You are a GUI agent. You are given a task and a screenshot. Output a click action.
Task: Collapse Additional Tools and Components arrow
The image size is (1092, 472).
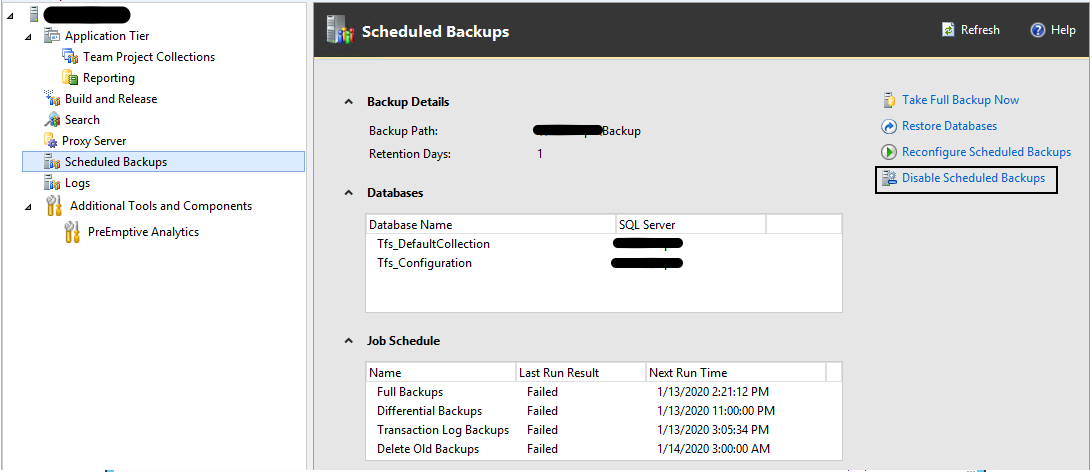point(28,207)
